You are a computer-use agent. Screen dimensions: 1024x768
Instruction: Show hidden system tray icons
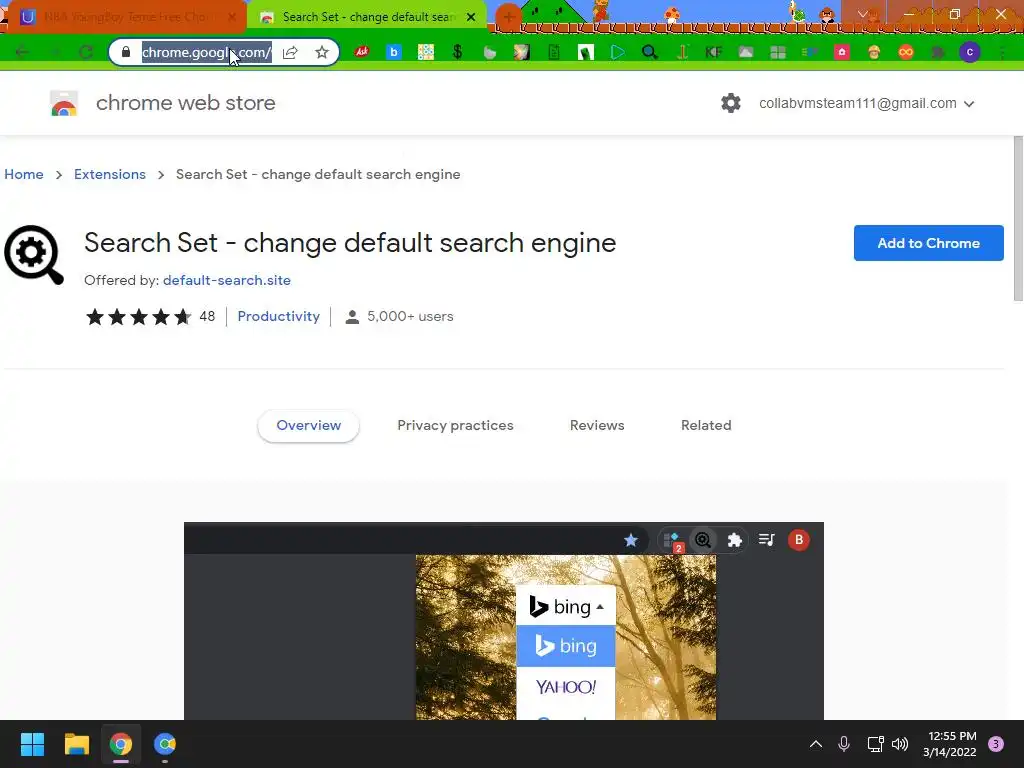(816, 744)
